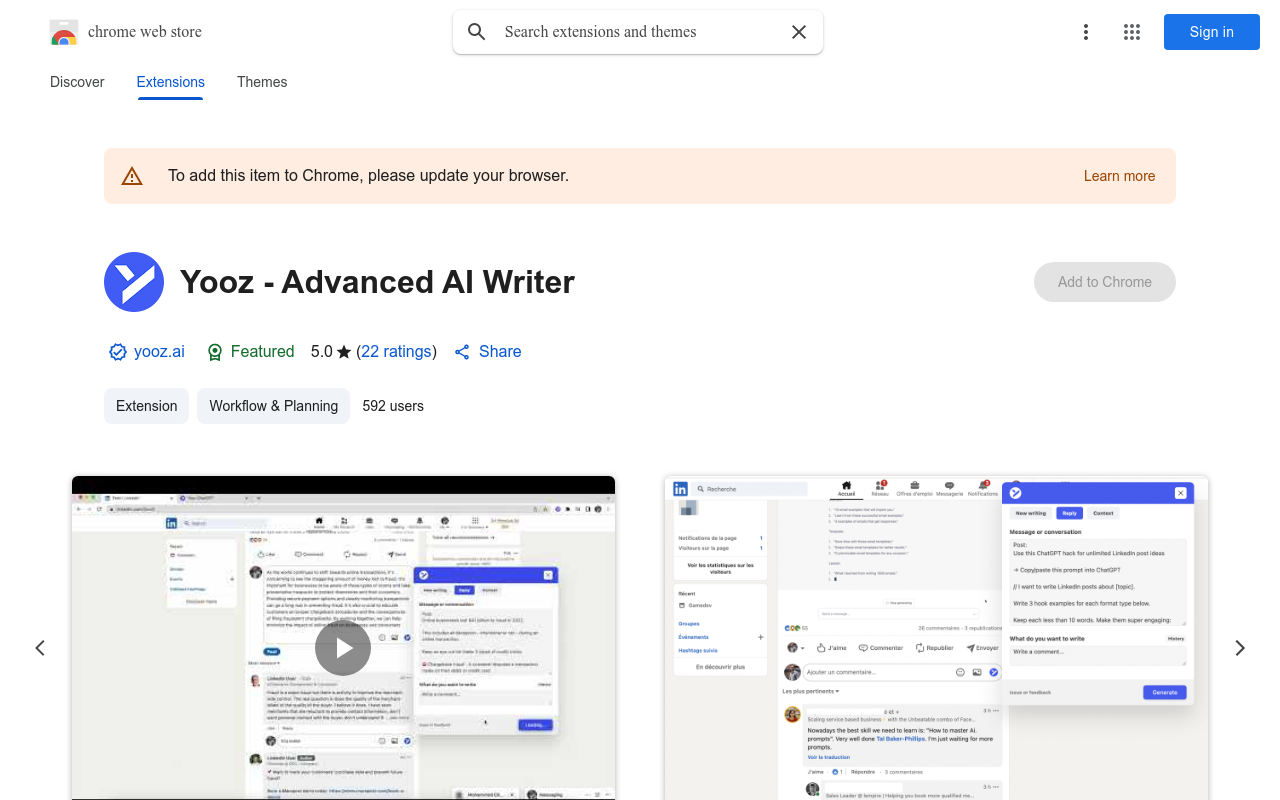Select the Extensions tab
Screen dimensions: 1280x800
(x=170, y=82)
